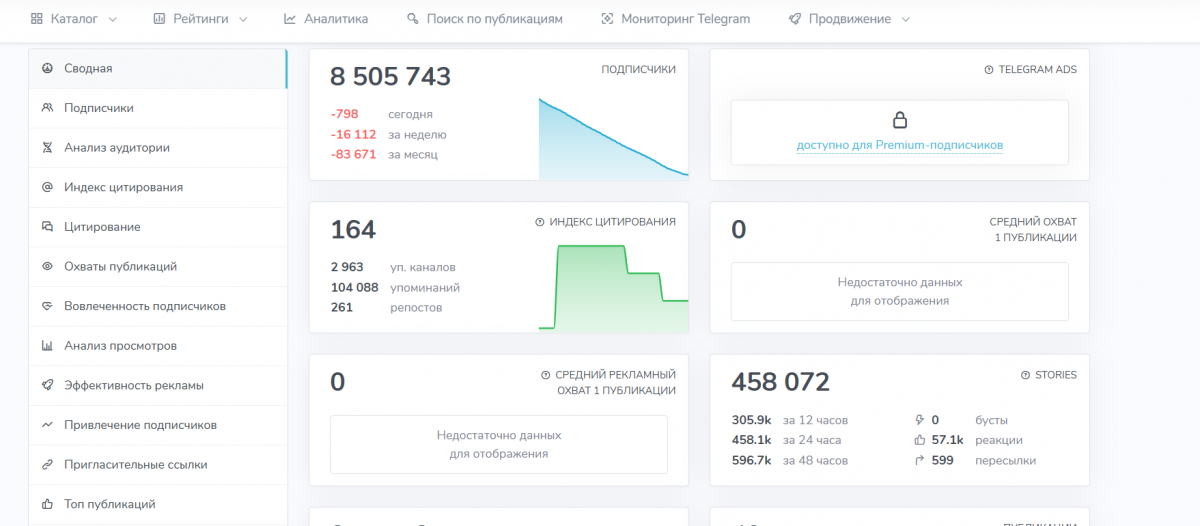
Task: Click the help icon beside ИНДЕКС ЦИТИРОВАНИЯ
Action: [540, 222]
